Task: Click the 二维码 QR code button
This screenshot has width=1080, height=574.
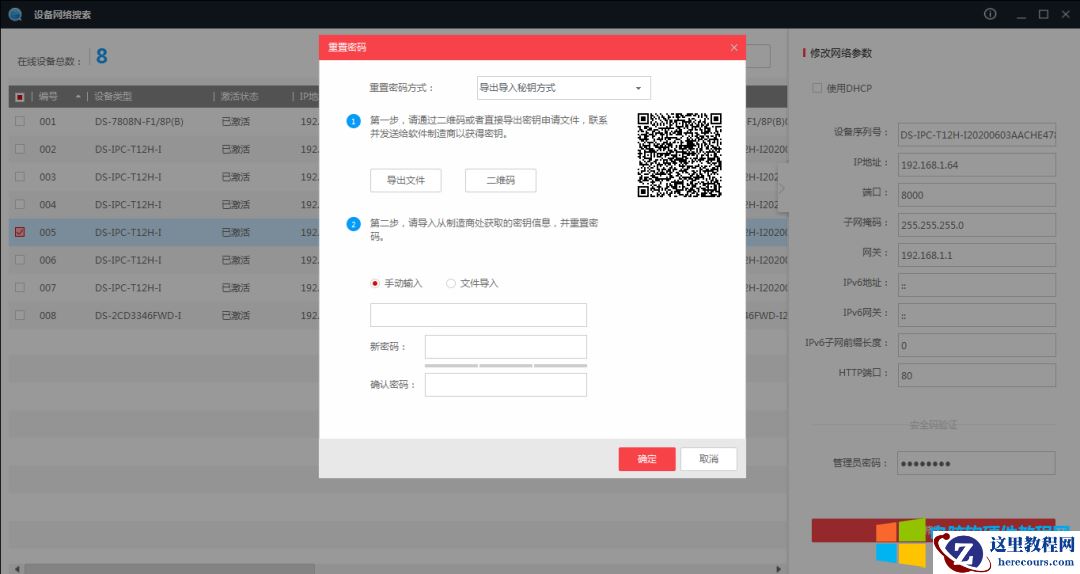Action: point(501,181)
